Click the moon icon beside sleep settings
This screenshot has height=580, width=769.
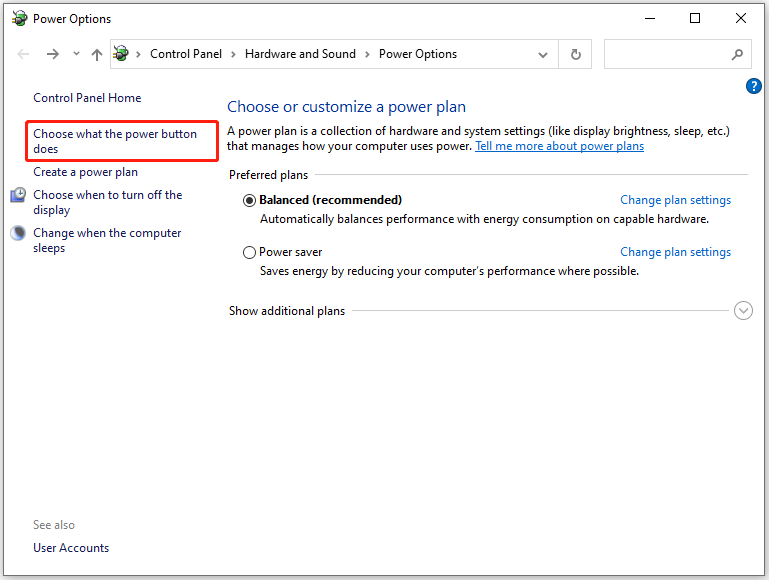[x=18, y=233]
